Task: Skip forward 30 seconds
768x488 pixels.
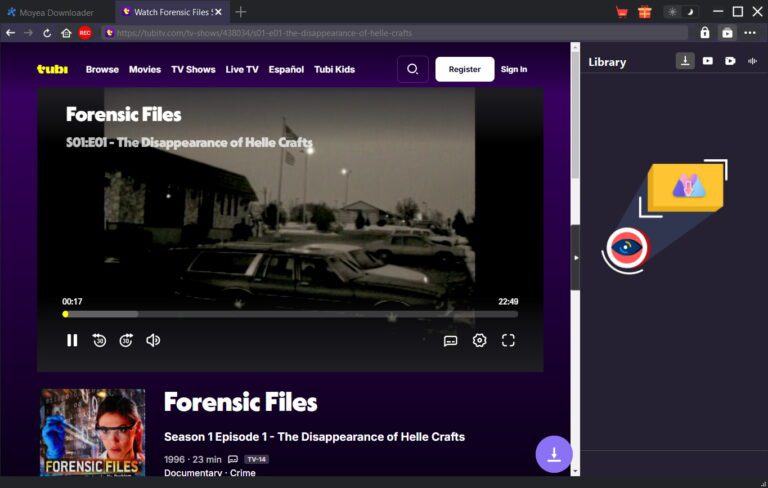Action: click(126, 340)
